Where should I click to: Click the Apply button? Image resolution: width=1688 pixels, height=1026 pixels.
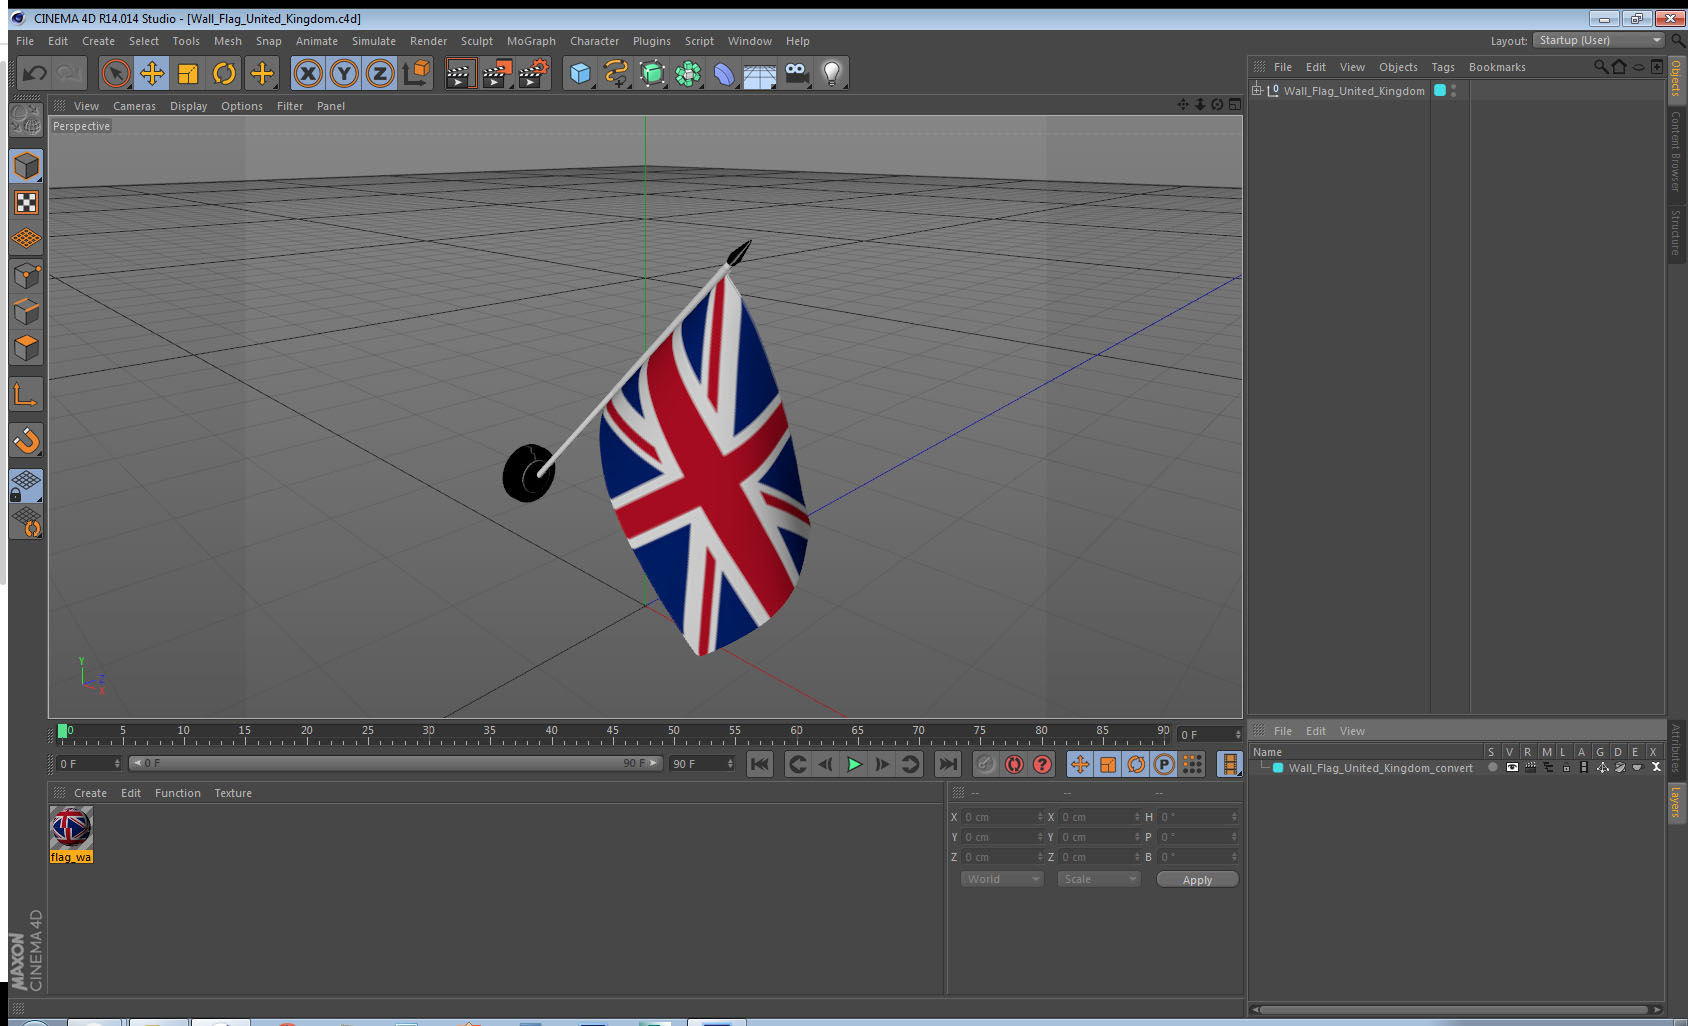[x=1197, y=879]
